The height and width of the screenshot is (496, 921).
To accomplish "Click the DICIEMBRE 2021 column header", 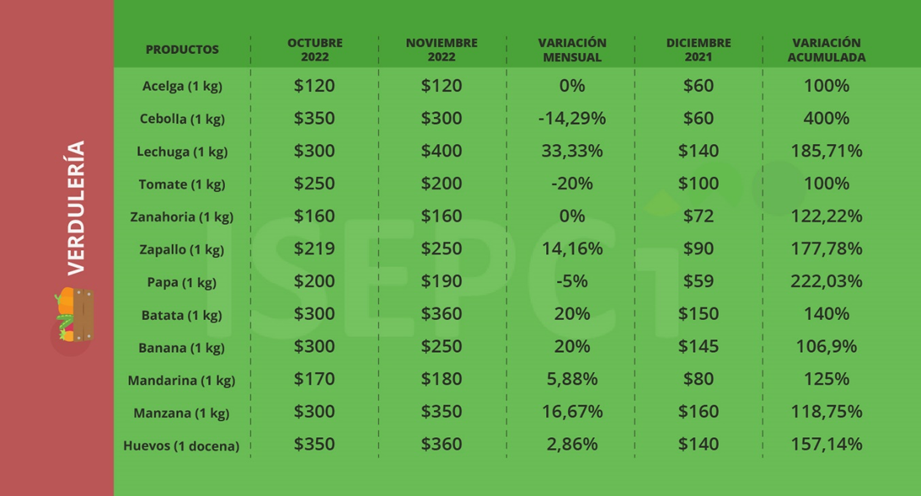I will [698, 50].
